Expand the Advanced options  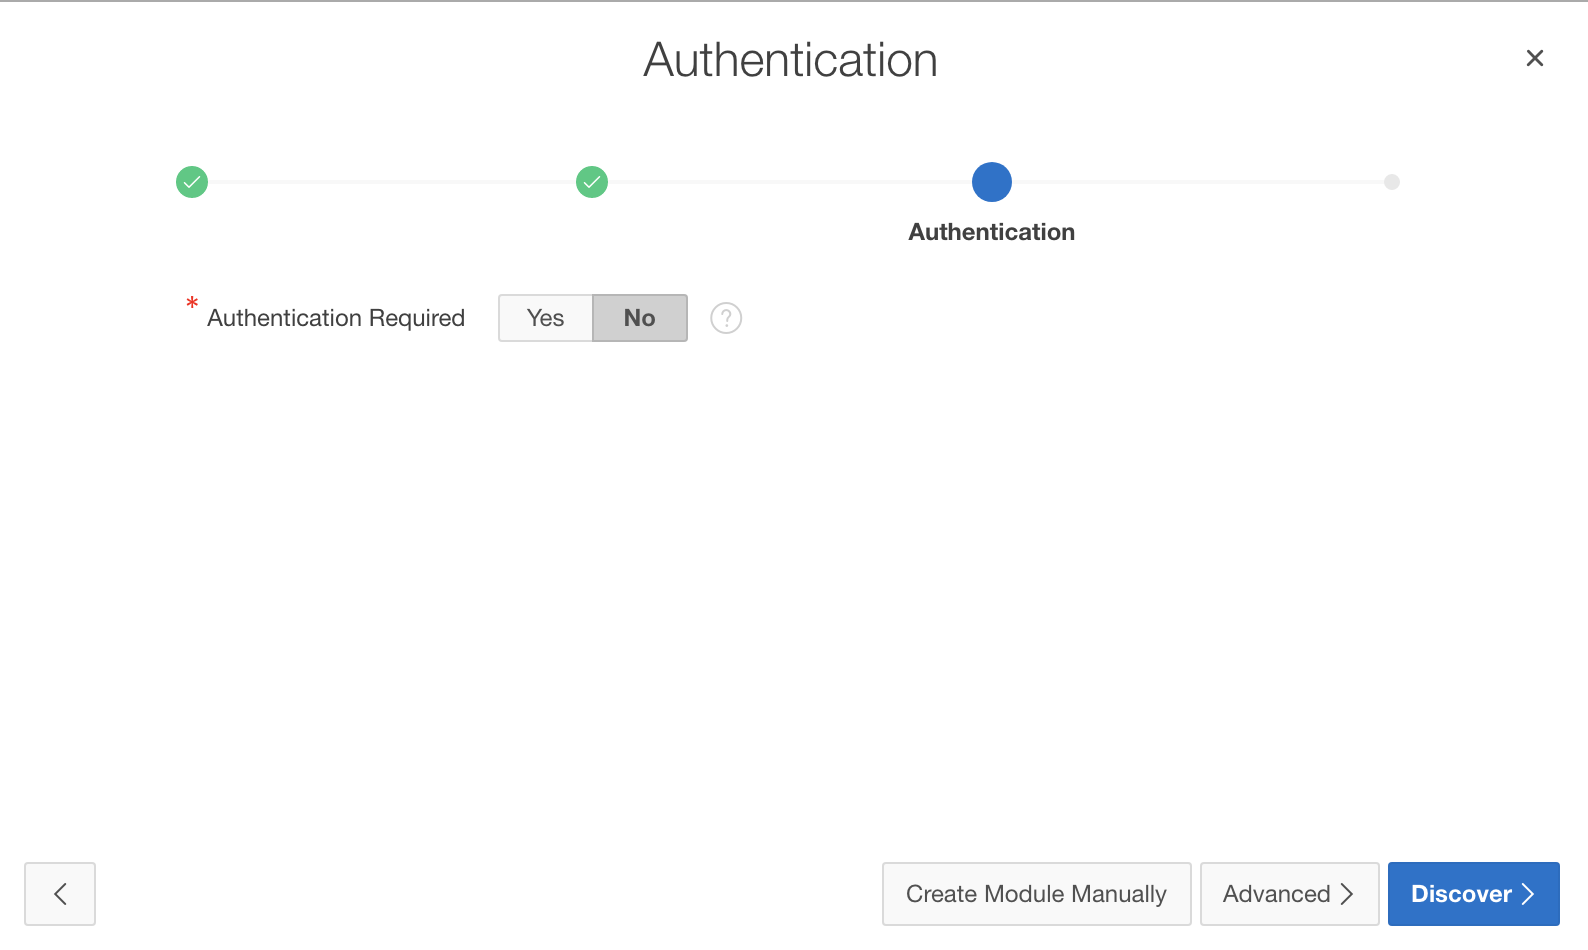(x=1289, y=894)
